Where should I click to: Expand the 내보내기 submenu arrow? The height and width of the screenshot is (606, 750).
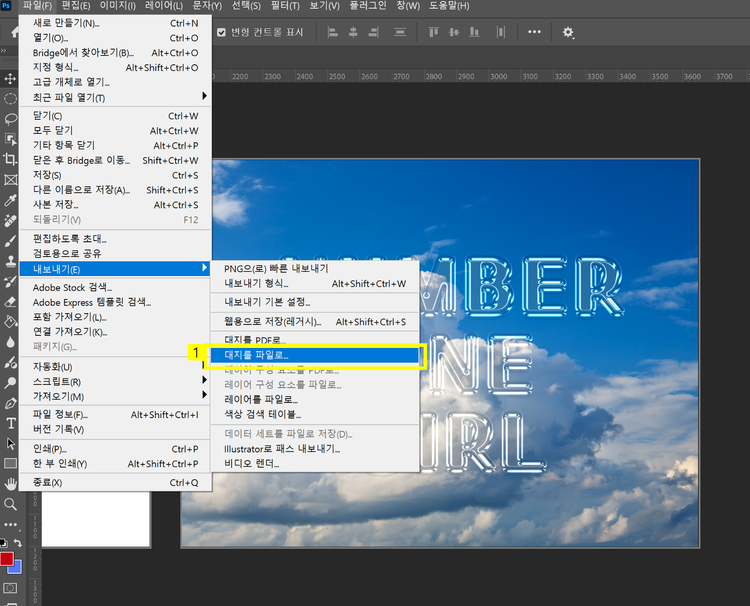[204, 268]
